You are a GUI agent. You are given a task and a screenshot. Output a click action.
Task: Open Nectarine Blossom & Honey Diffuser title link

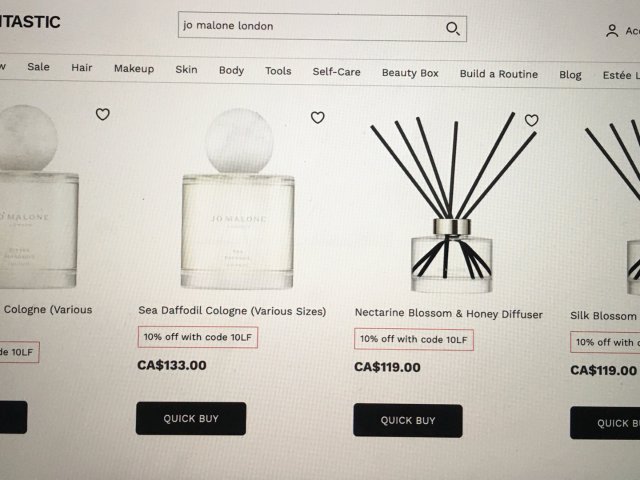[449, 313]
